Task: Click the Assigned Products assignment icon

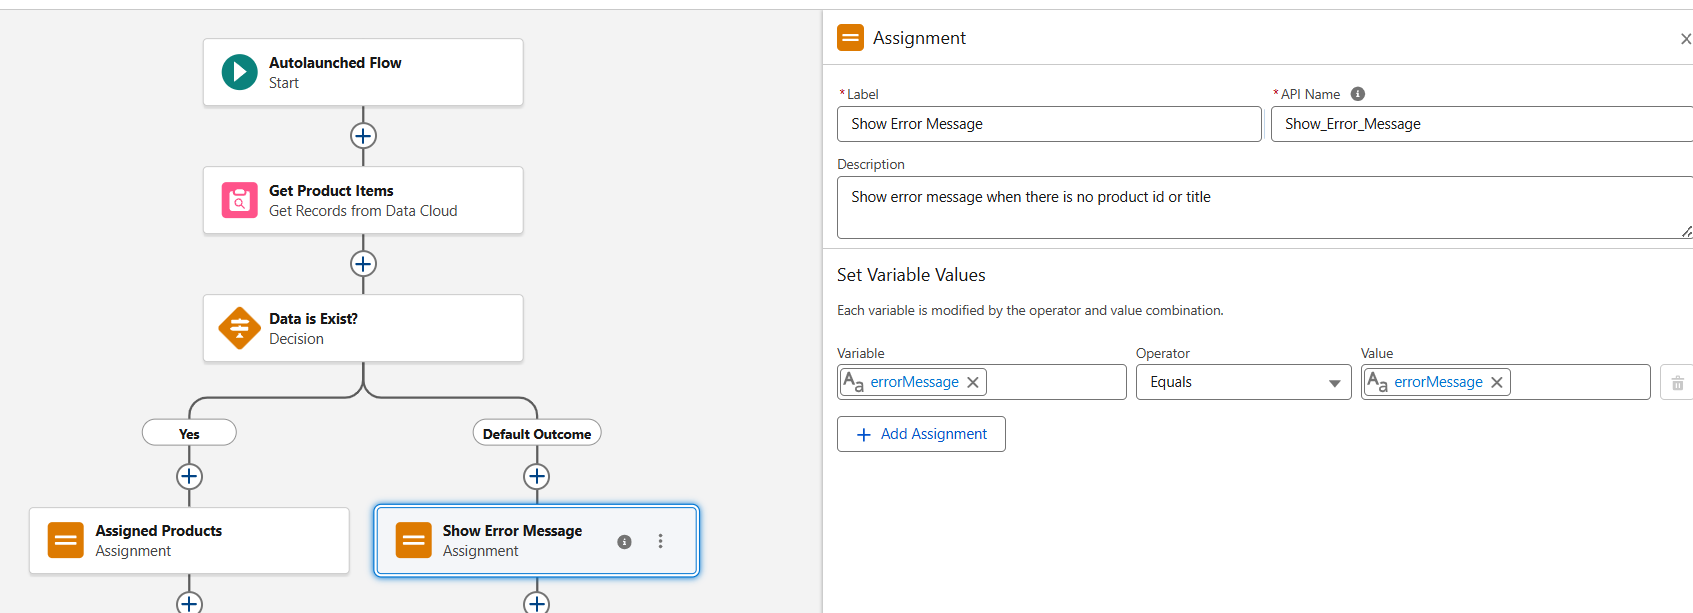Action: [x=66, y=540]
